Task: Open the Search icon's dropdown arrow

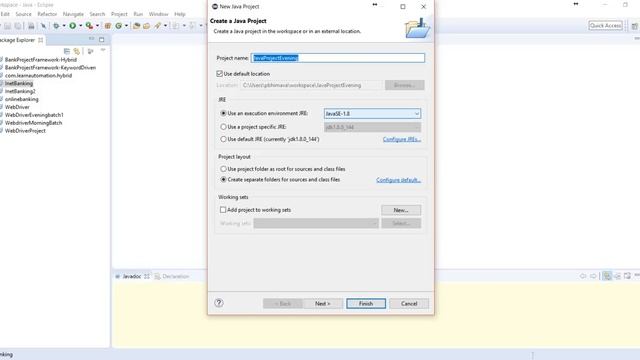Action: point(165,26)
